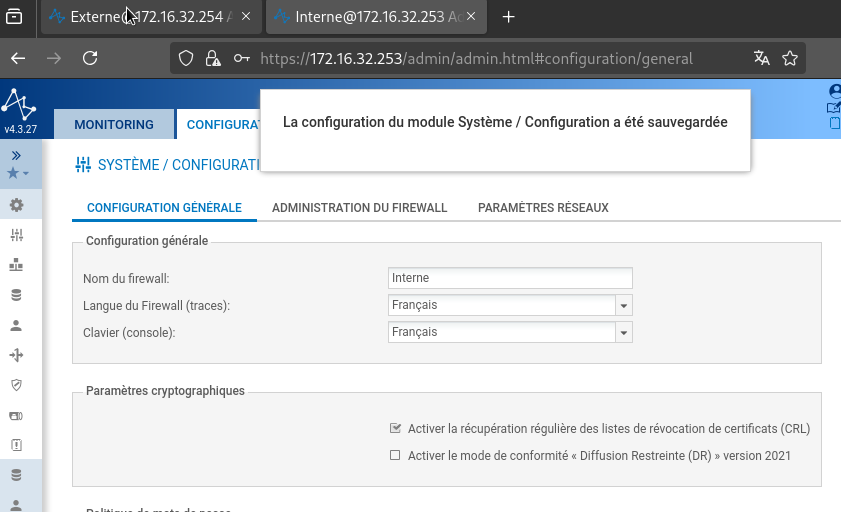Open the Clavier (console) dropdown arrow
841x512 pixels.
pos(623,332)
